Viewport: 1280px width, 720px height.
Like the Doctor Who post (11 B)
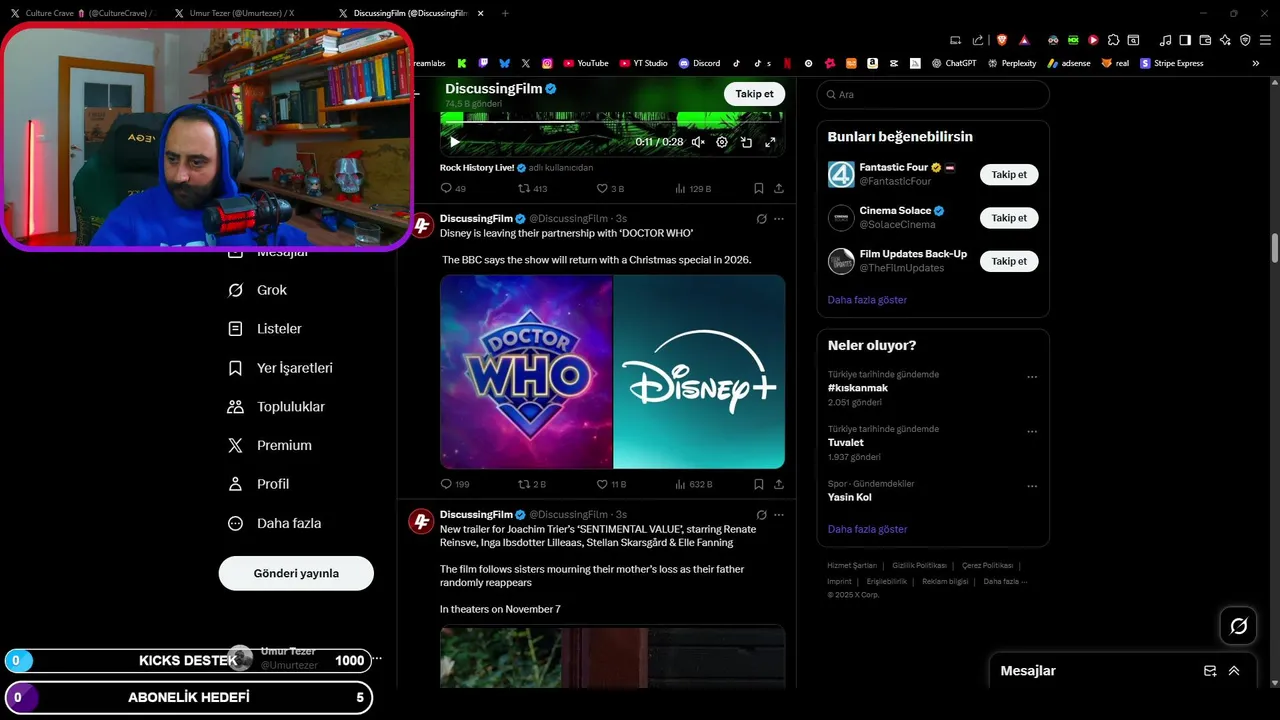tap(611, 484)
